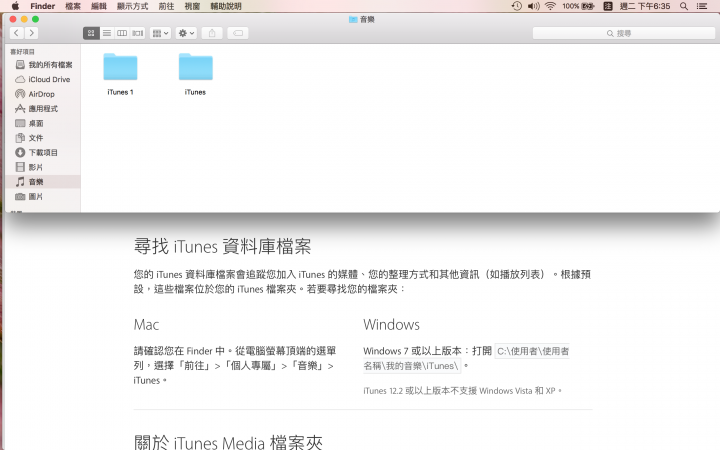This screenshot has width=720, height=450.
Task: Click the input method icon
Action: click(608, 6)
